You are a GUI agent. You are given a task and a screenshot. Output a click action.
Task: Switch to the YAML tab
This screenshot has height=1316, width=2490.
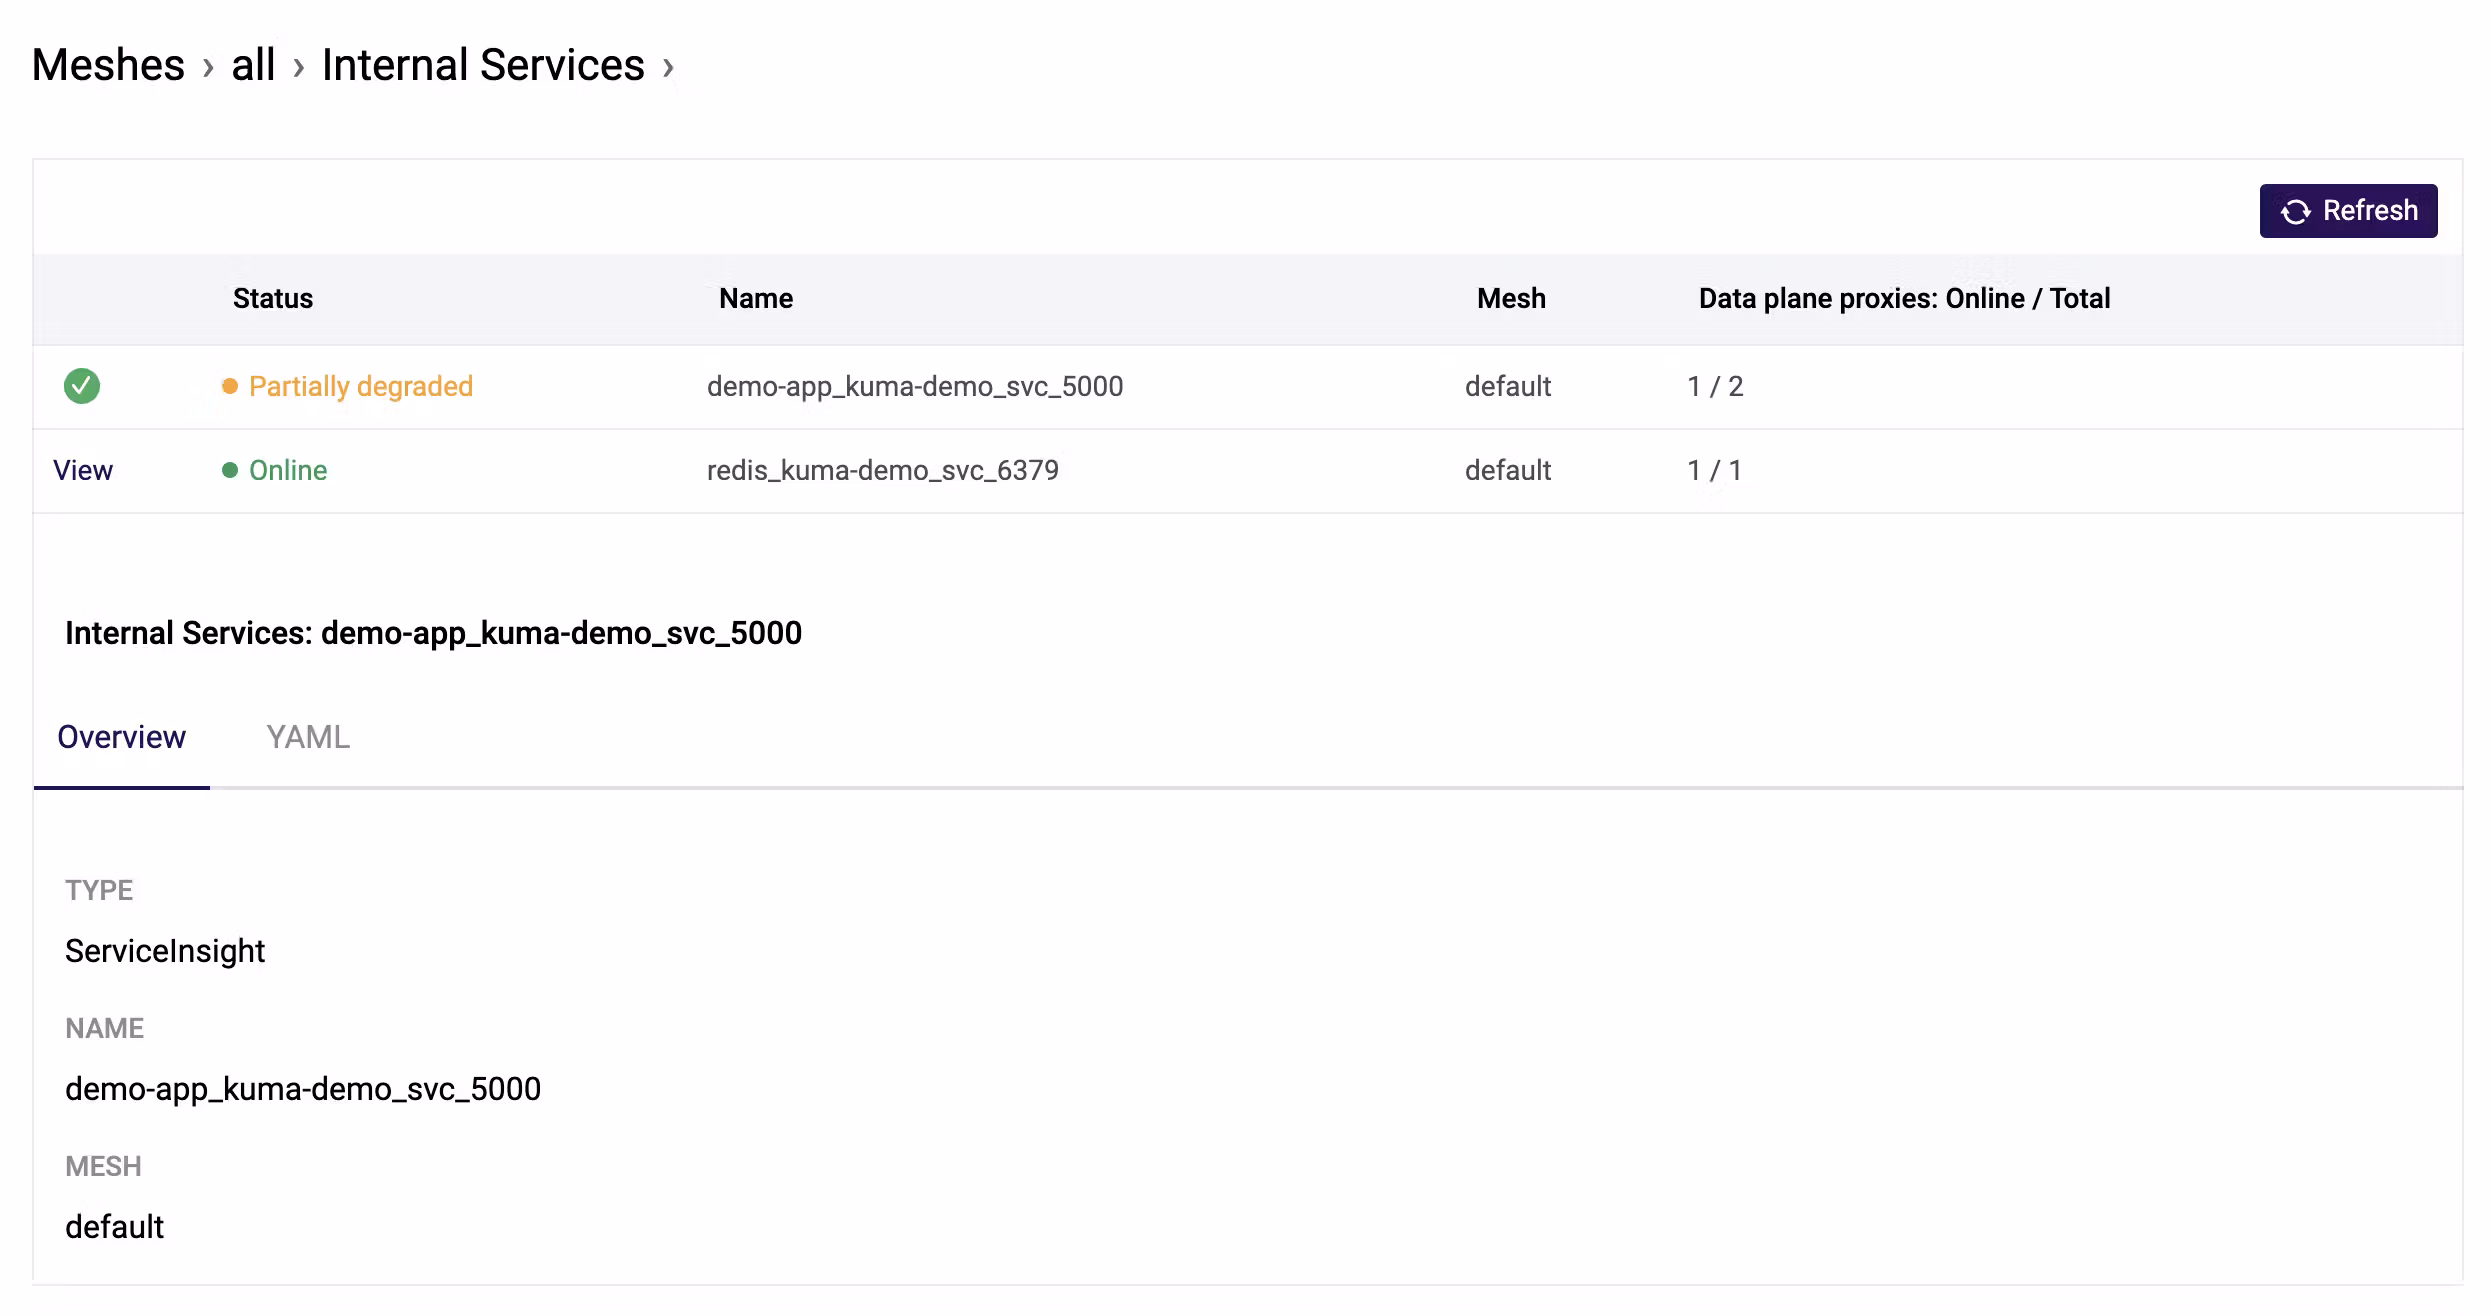(x=308, y=737)
